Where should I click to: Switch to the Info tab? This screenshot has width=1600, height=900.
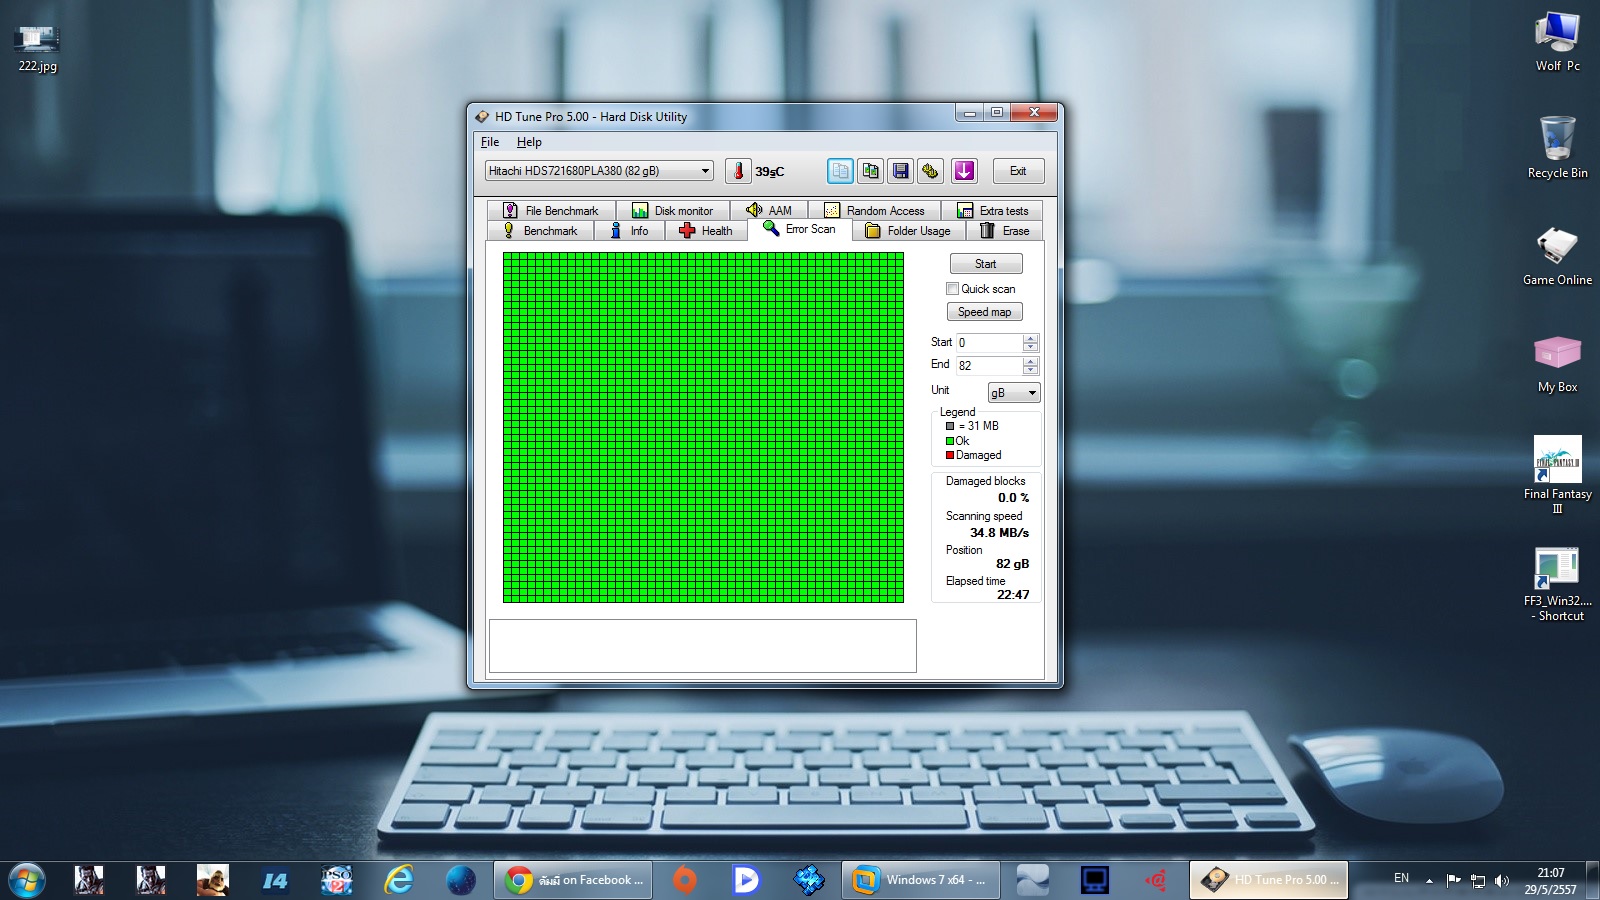point(630,231)
